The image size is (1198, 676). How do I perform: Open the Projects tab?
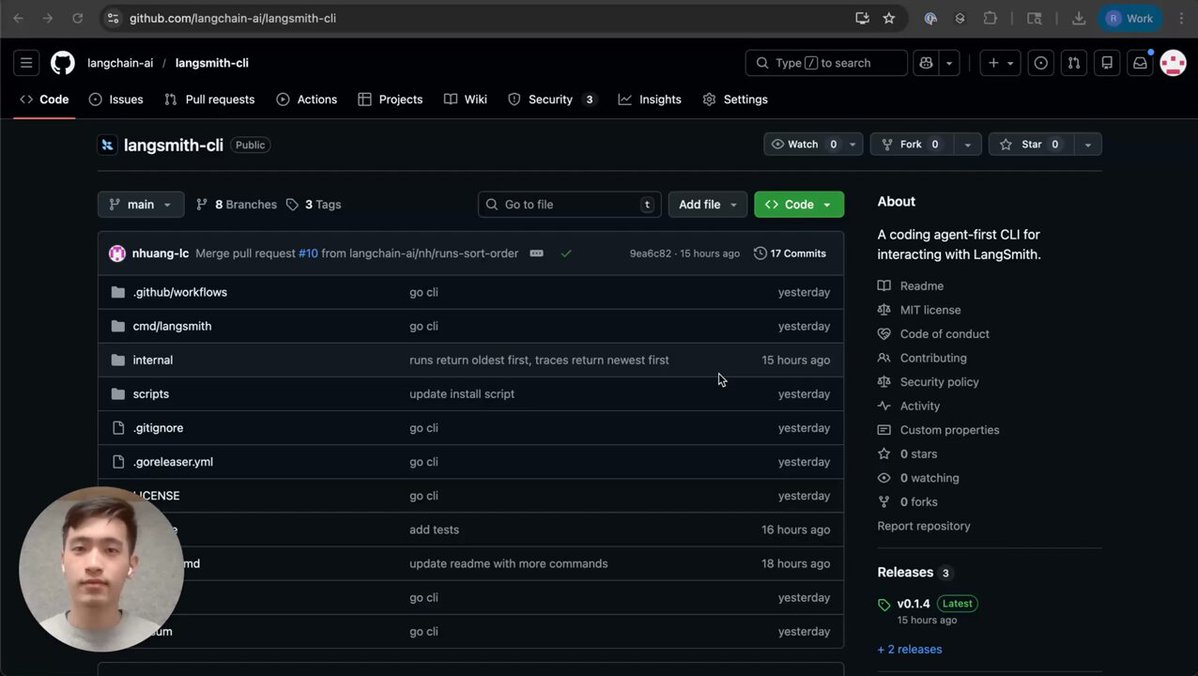pos(390,99)
